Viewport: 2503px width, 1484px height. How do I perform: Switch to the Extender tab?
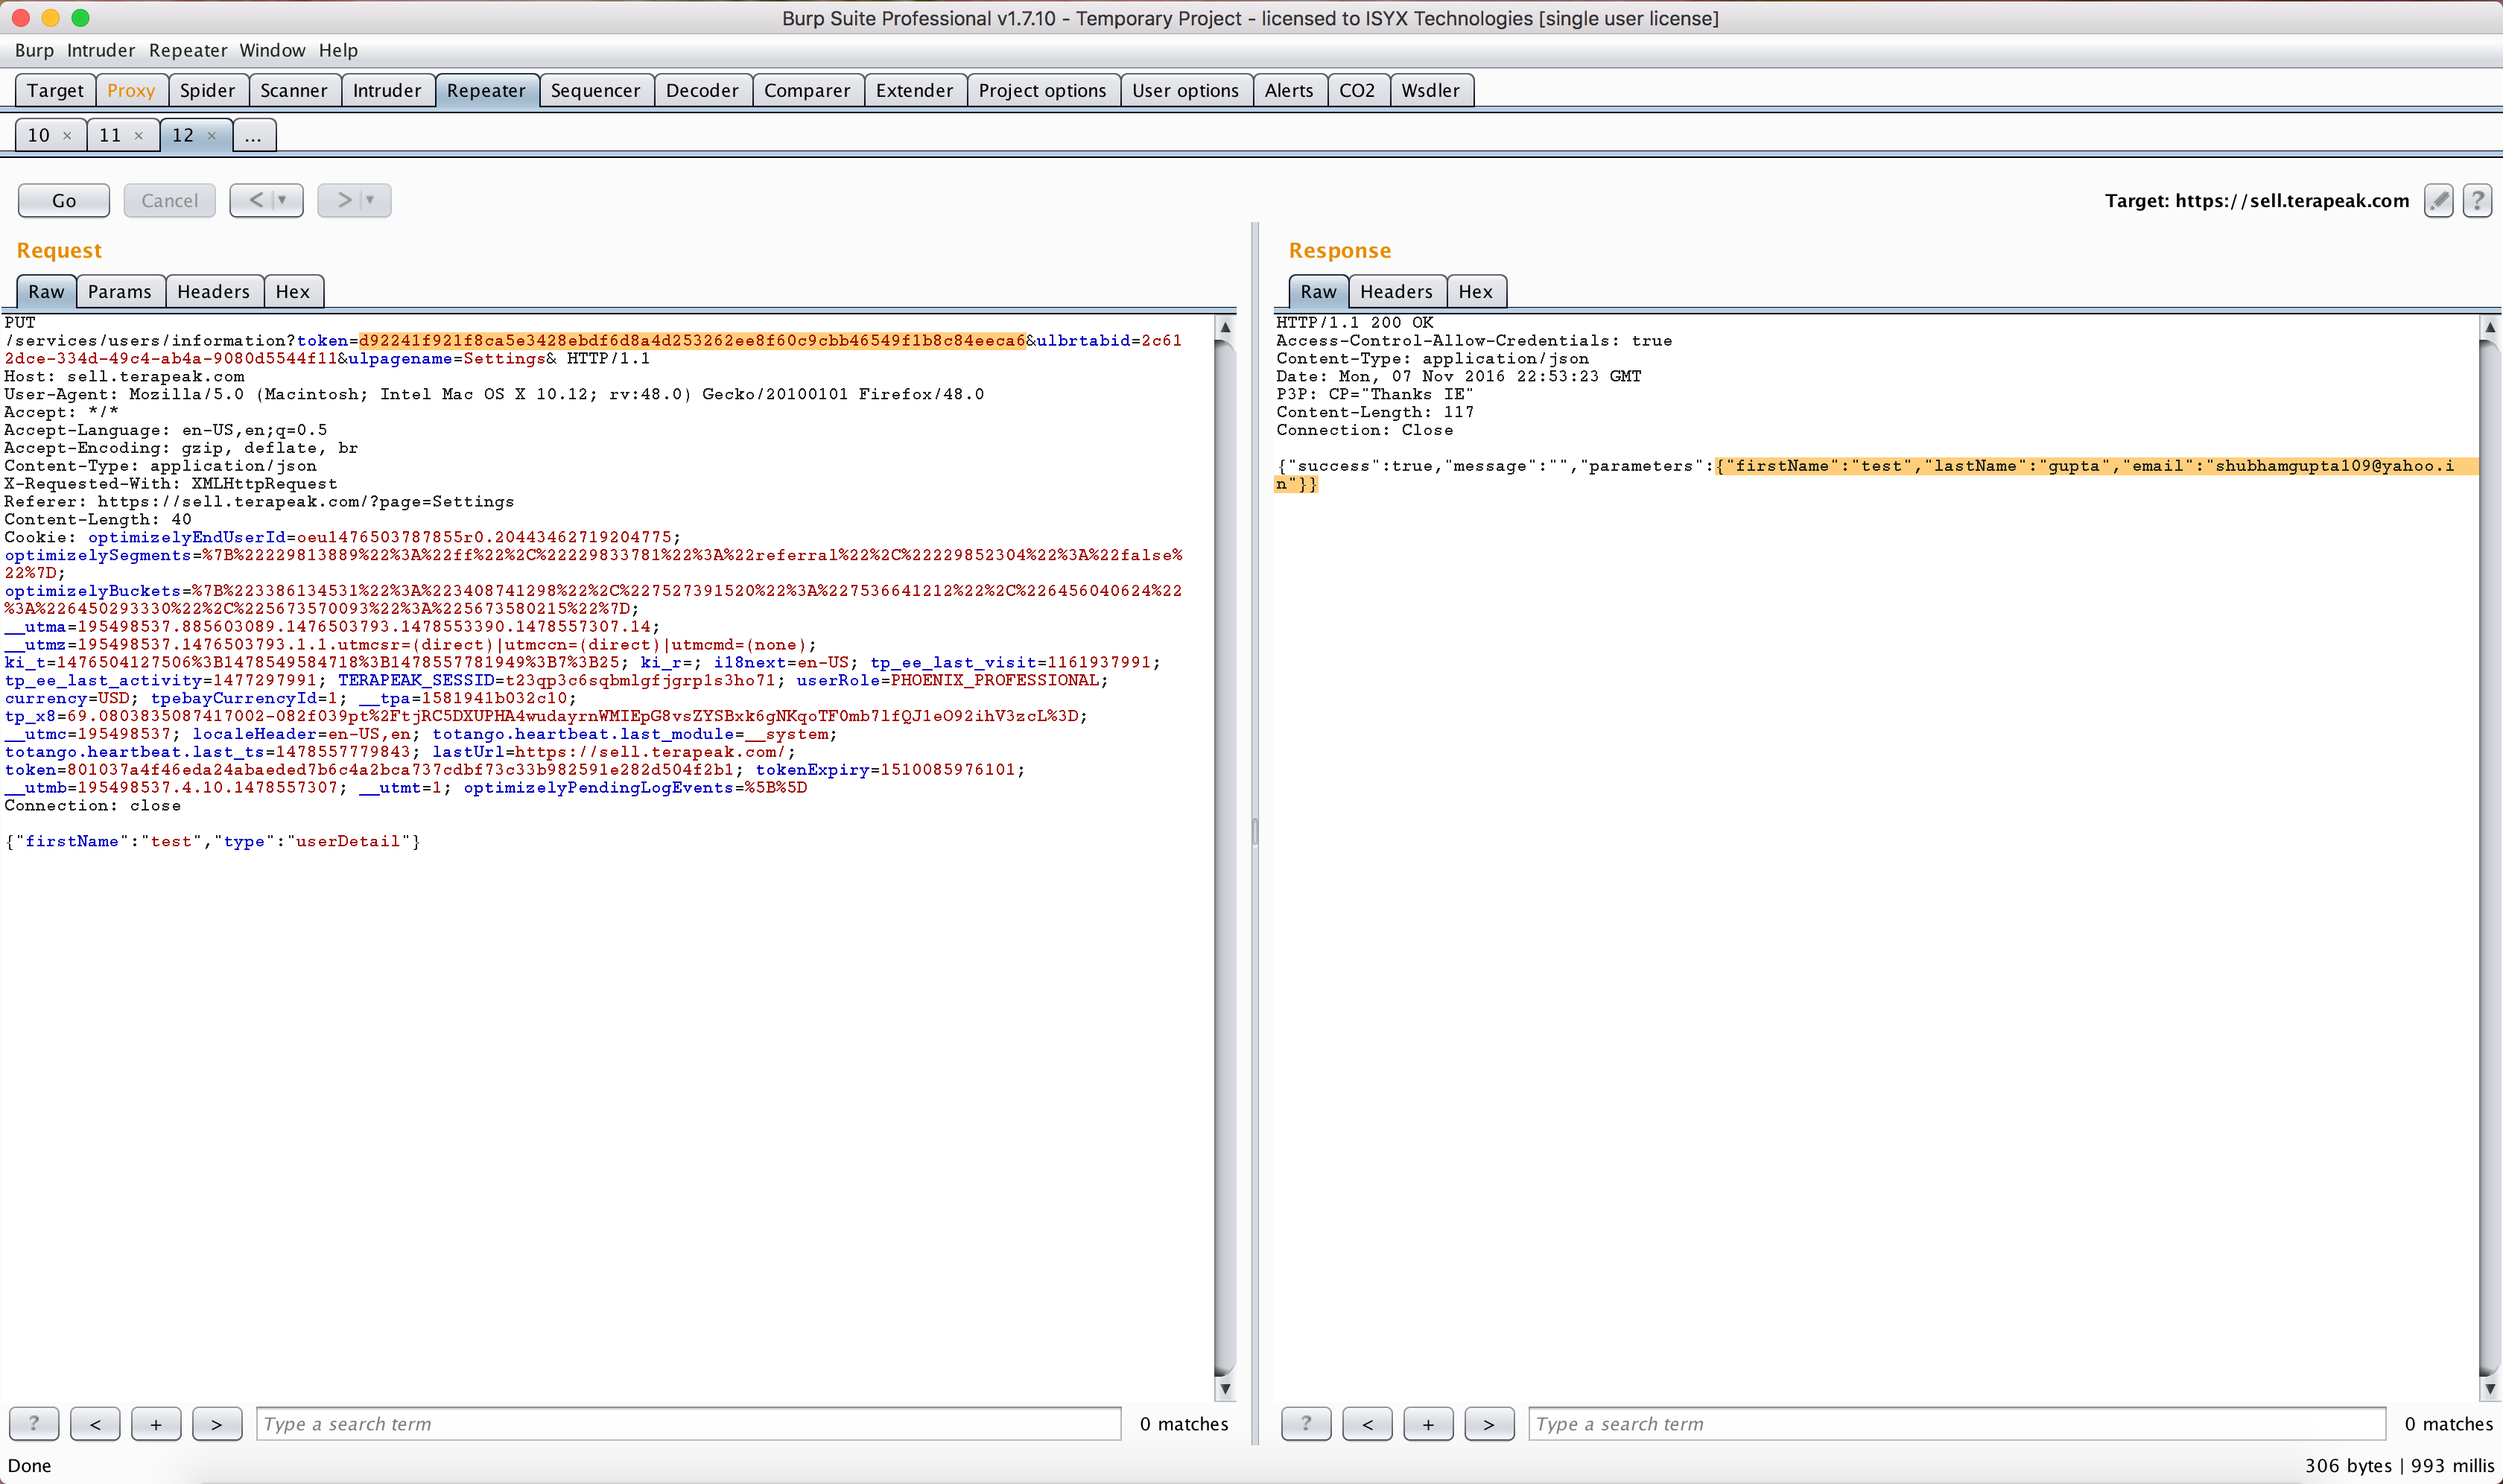(x=915, y=90)
